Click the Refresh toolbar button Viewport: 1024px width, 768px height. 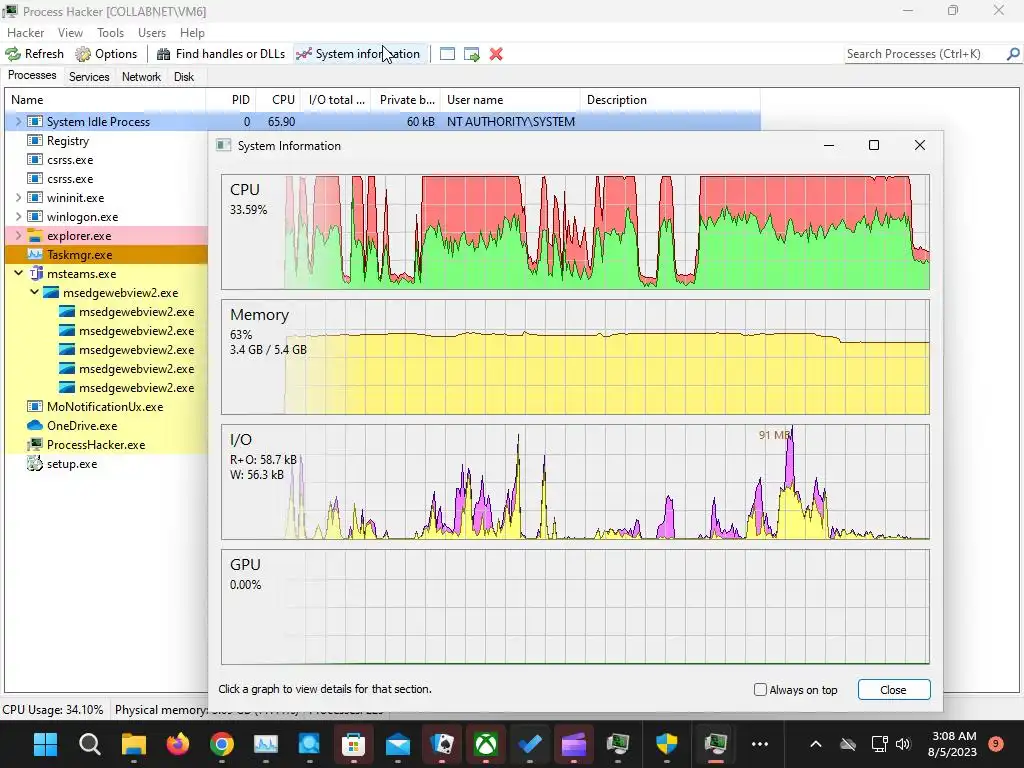(35, 54)
